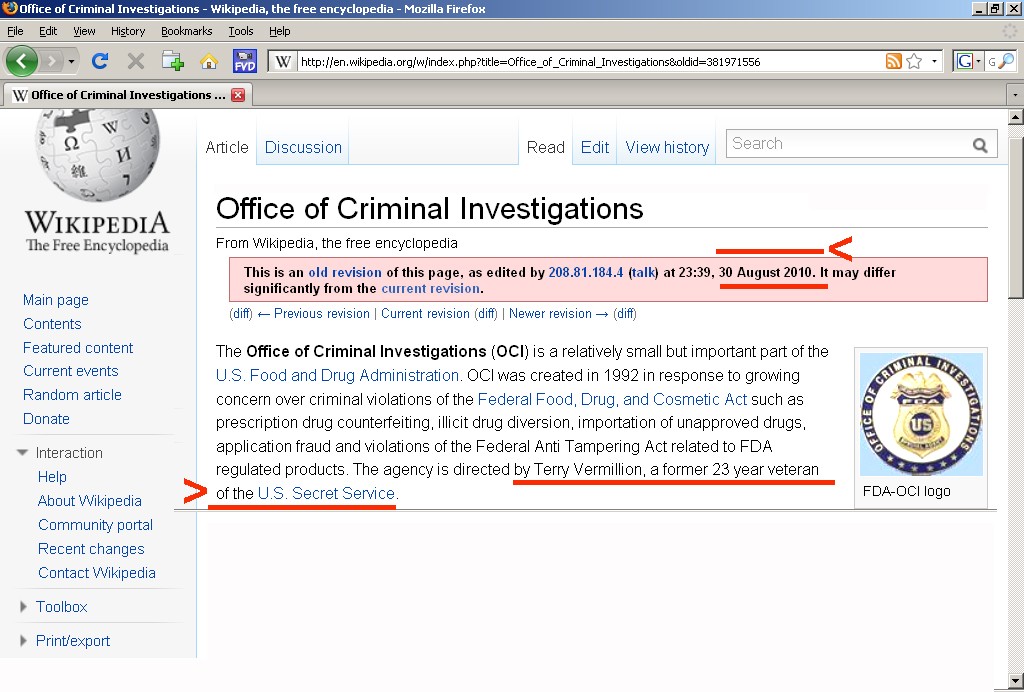Click the Wikipedia Search field
The image size is (1024, 692).
849,144
